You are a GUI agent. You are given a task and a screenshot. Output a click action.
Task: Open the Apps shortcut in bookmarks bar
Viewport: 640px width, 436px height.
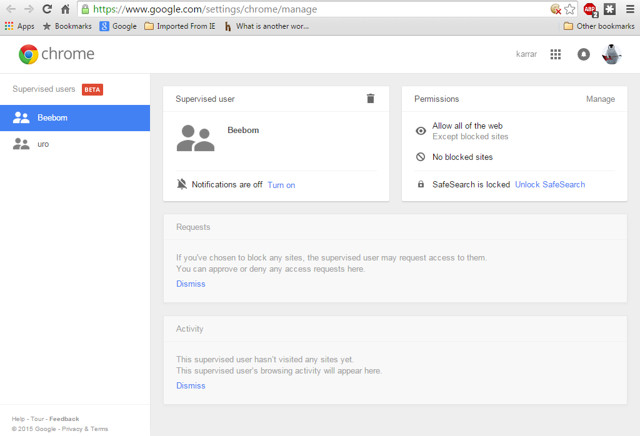[x=19, y=26]
